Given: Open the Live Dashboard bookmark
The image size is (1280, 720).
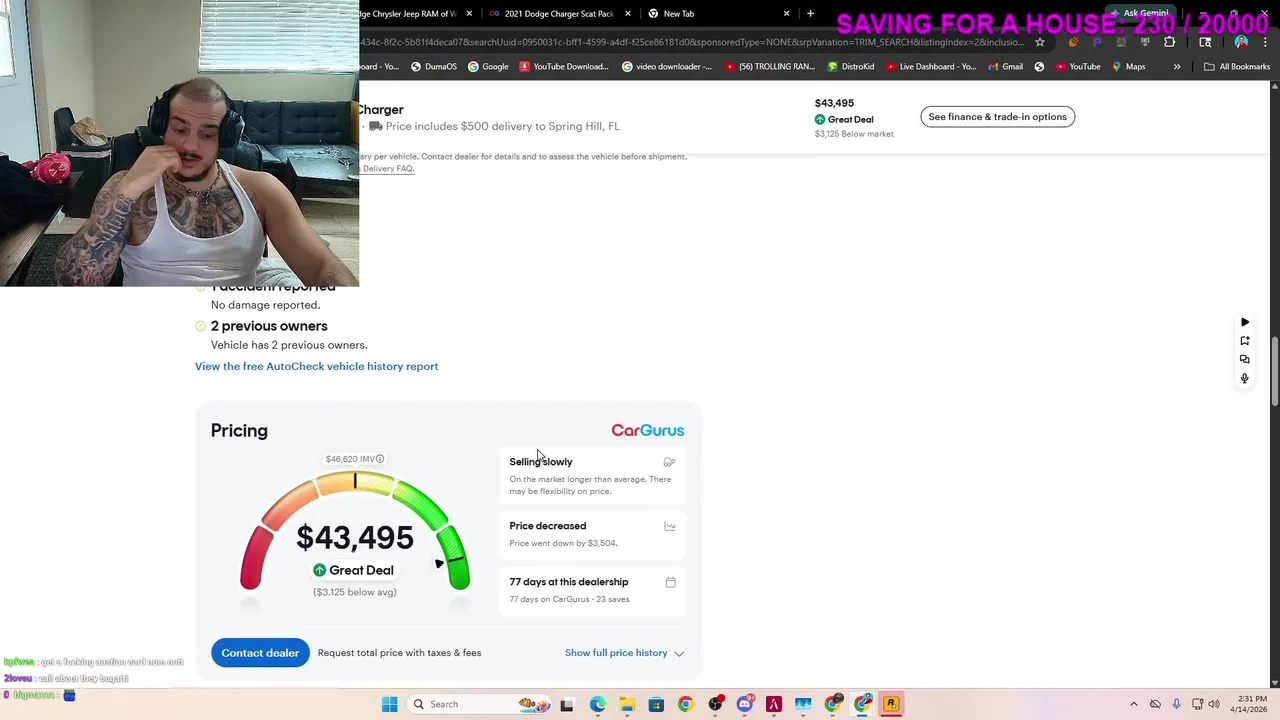Looking at the screenshot, I should point(930,67).
